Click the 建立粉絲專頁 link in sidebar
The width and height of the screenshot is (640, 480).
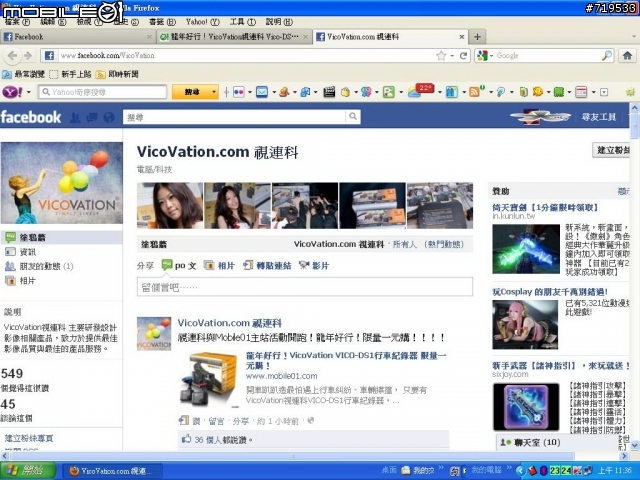coord(29,438)
